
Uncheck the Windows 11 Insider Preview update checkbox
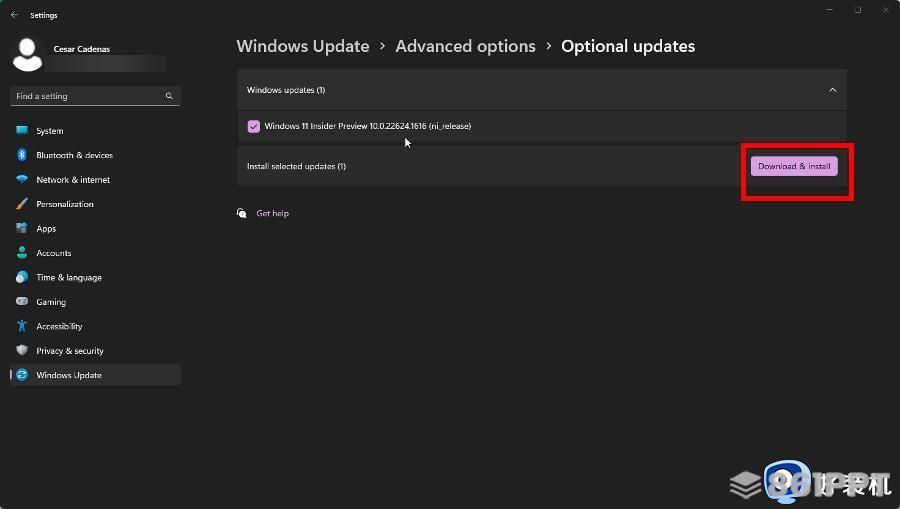pos(254,126)
